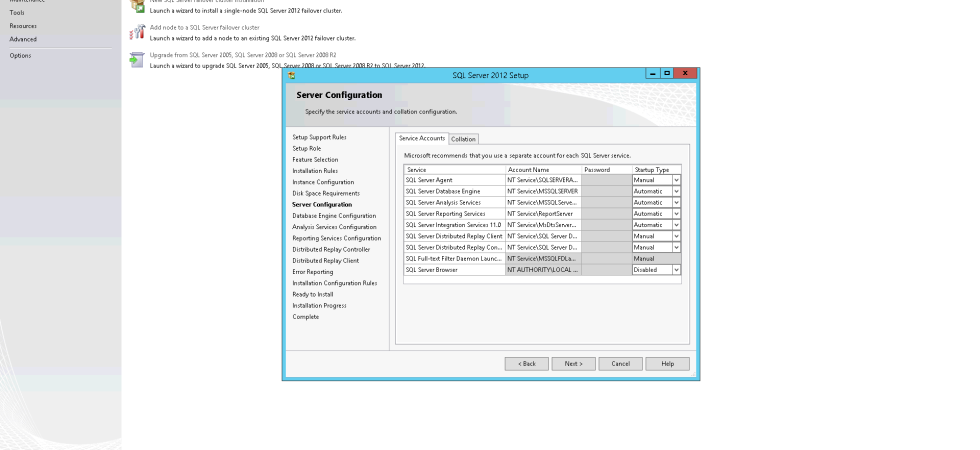Select account name for Distributed Replay Client row
Viewport: 980px width, 450px height.
[543, 236]
